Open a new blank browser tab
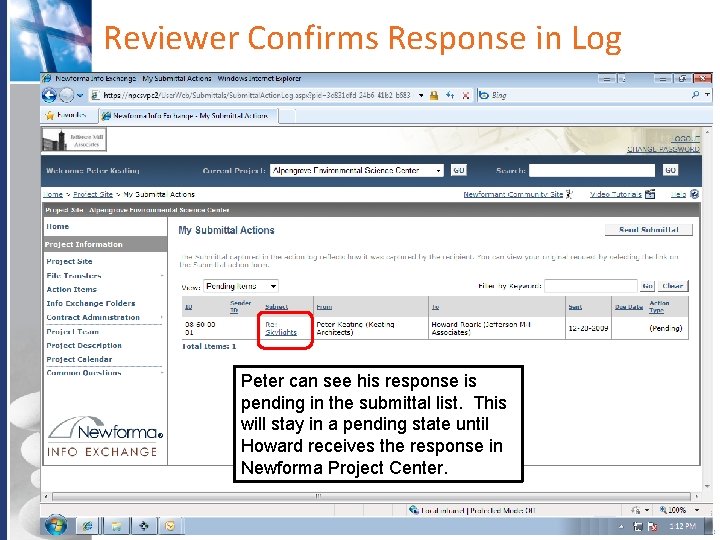Screen dimensions: 720x540 click(x=287, y=116)
